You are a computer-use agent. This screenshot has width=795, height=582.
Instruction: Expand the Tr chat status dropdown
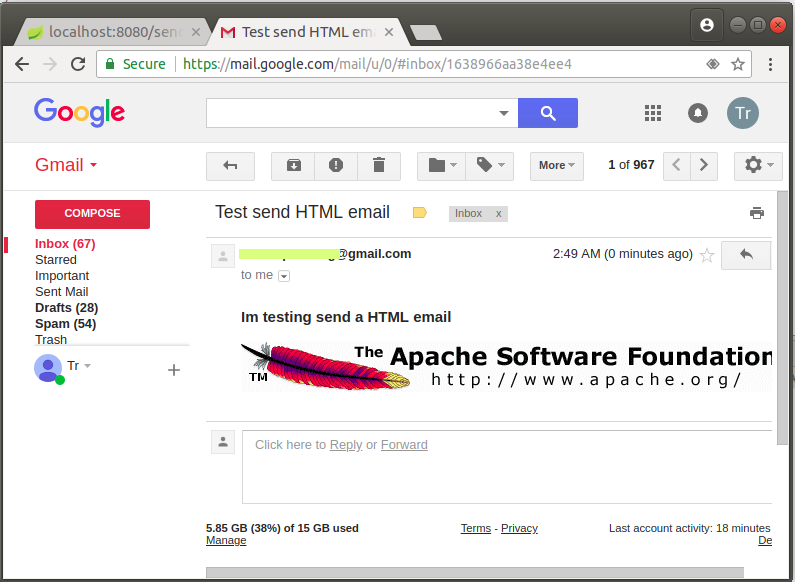tap(87, 366)
